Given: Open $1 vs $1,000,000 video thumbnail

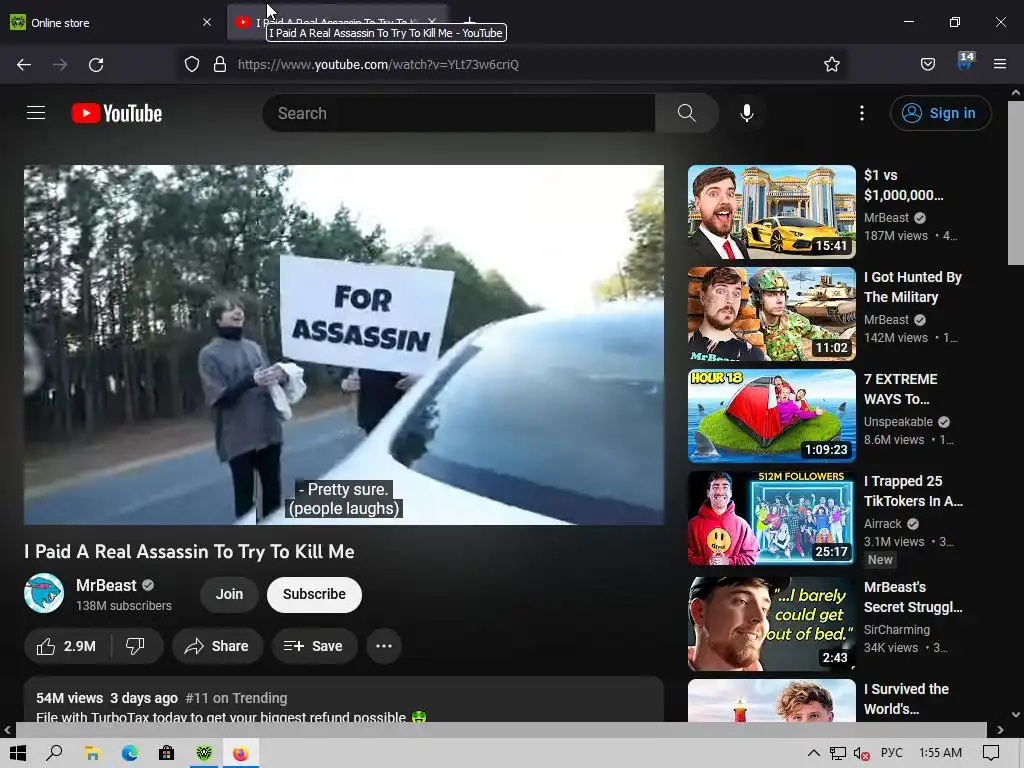Looking at the screenshot, I should pos(771,212).
